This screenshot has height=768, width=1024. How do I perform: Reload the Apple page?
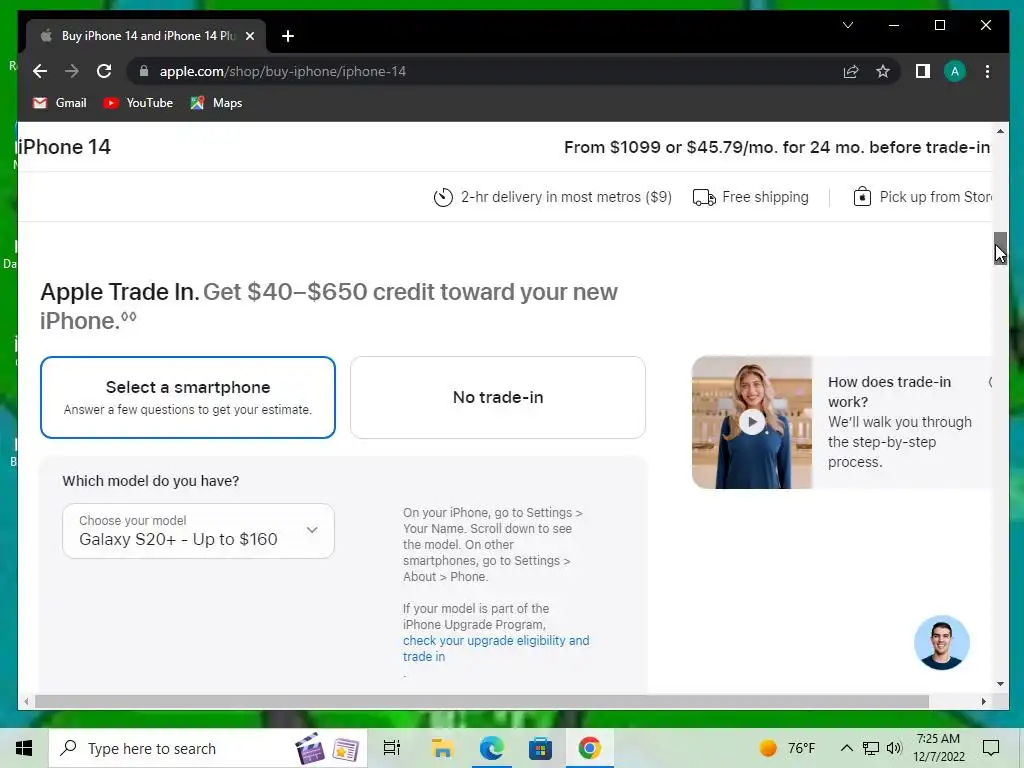104,71
